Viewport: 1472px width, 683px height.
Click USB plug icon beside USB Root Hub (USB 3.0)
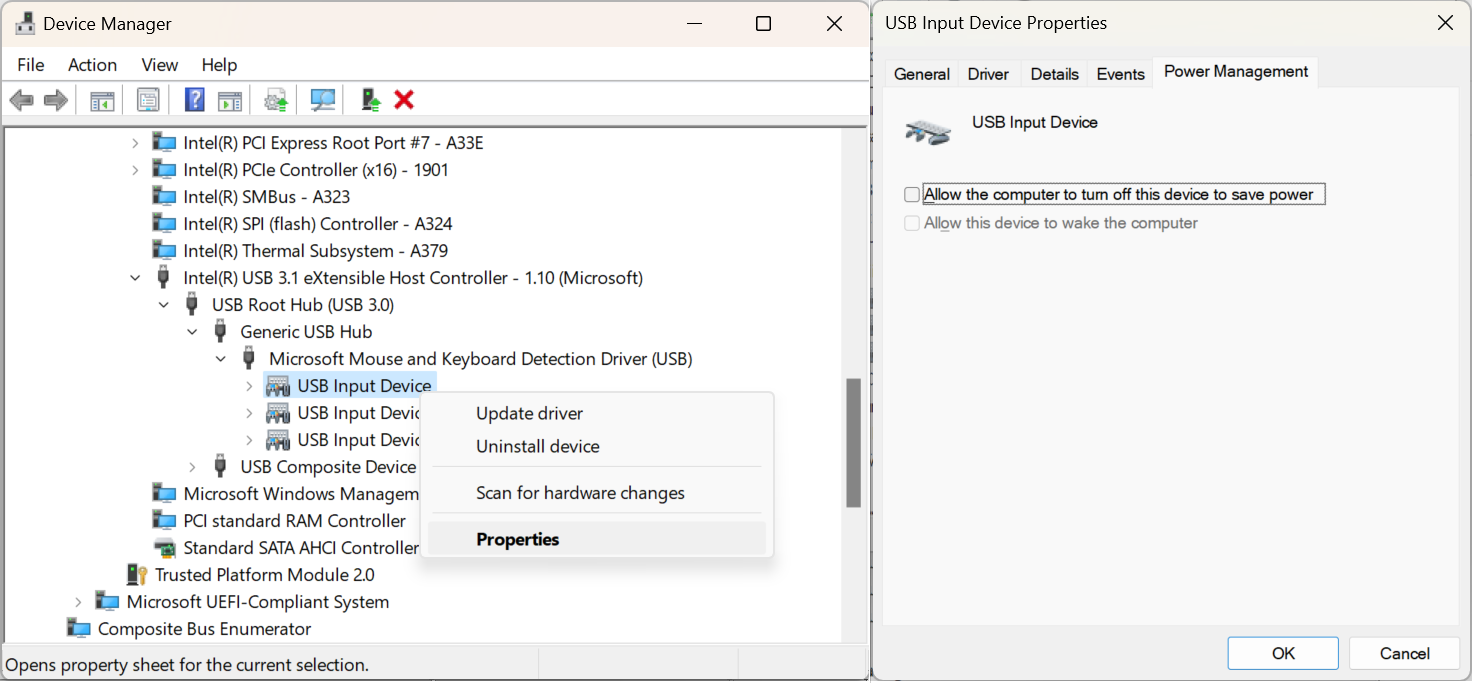tap(192, 305)
